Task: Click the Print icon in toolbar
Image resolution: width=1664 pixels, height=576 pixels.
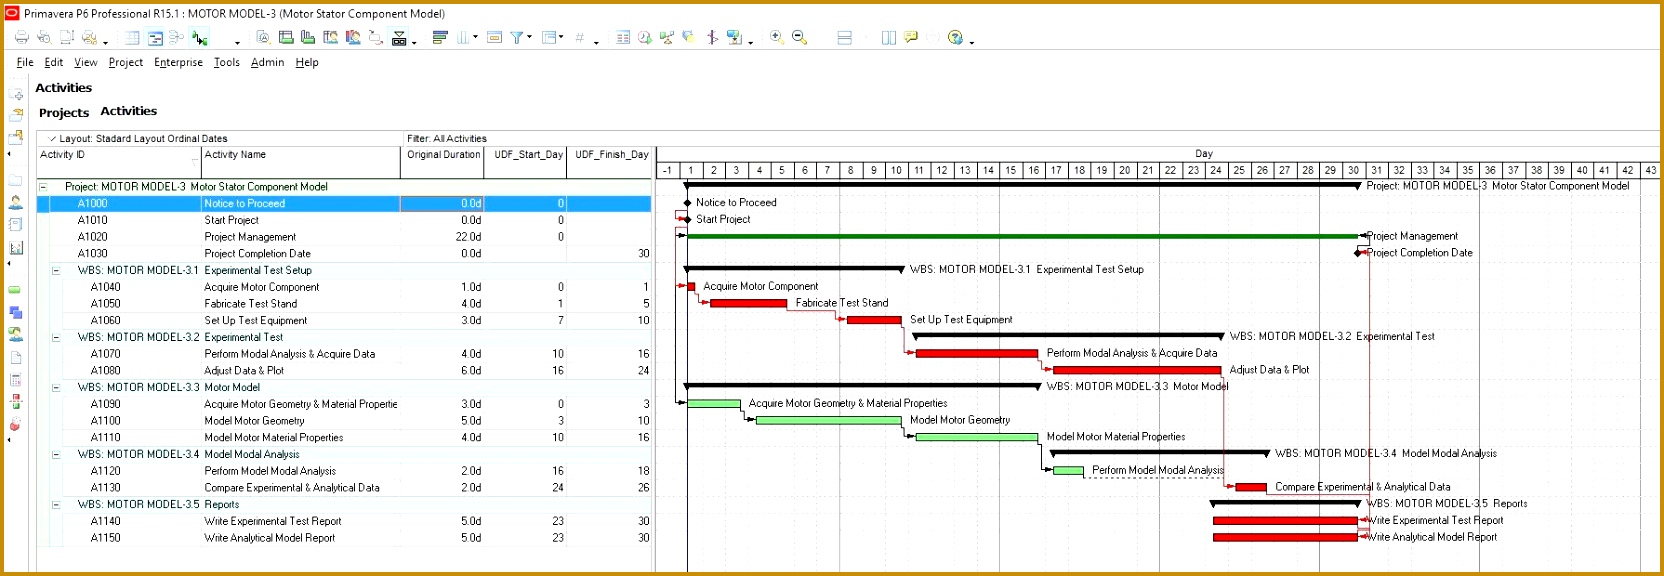Action: [21, 38]
